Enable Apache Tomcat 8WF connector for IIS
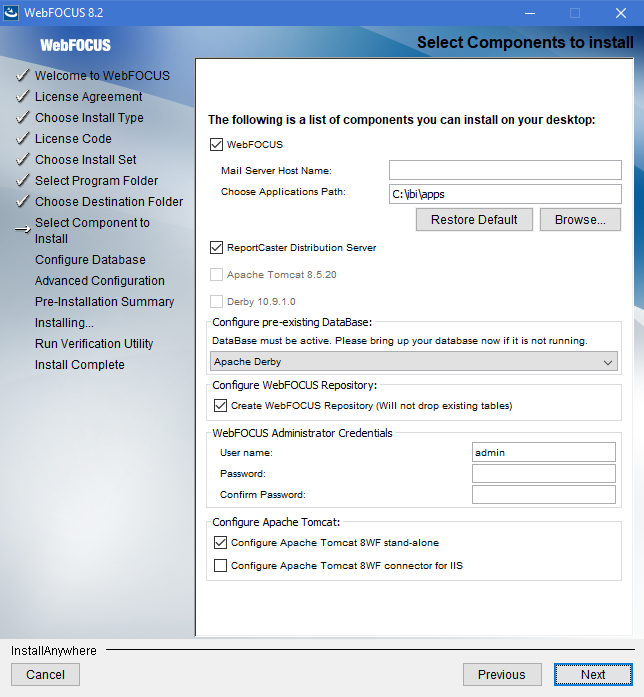 tap(220, 565)
